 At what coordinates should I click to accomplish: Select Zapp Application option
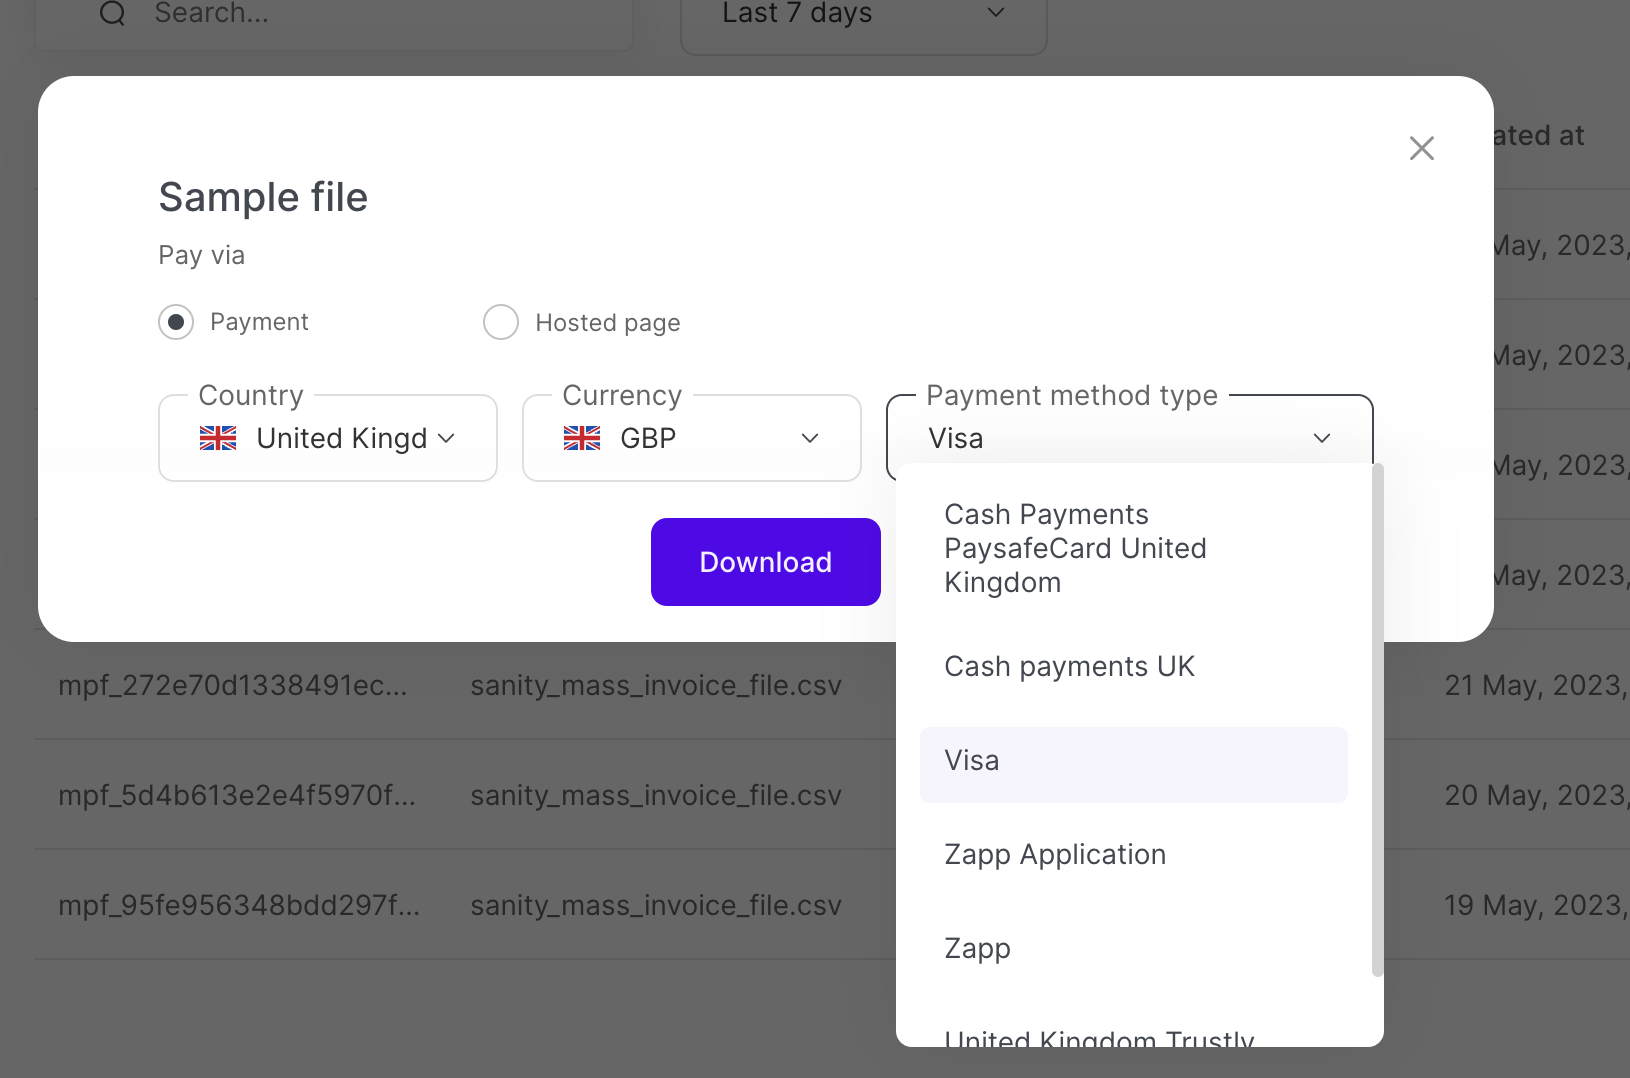1055,855
